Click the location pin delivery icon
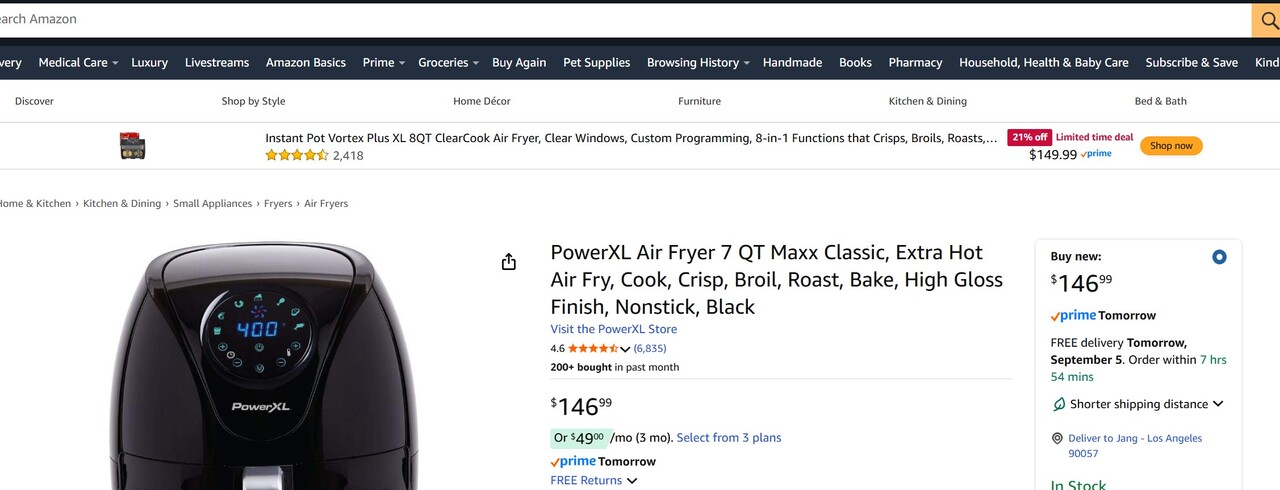 click(1057, 439)
